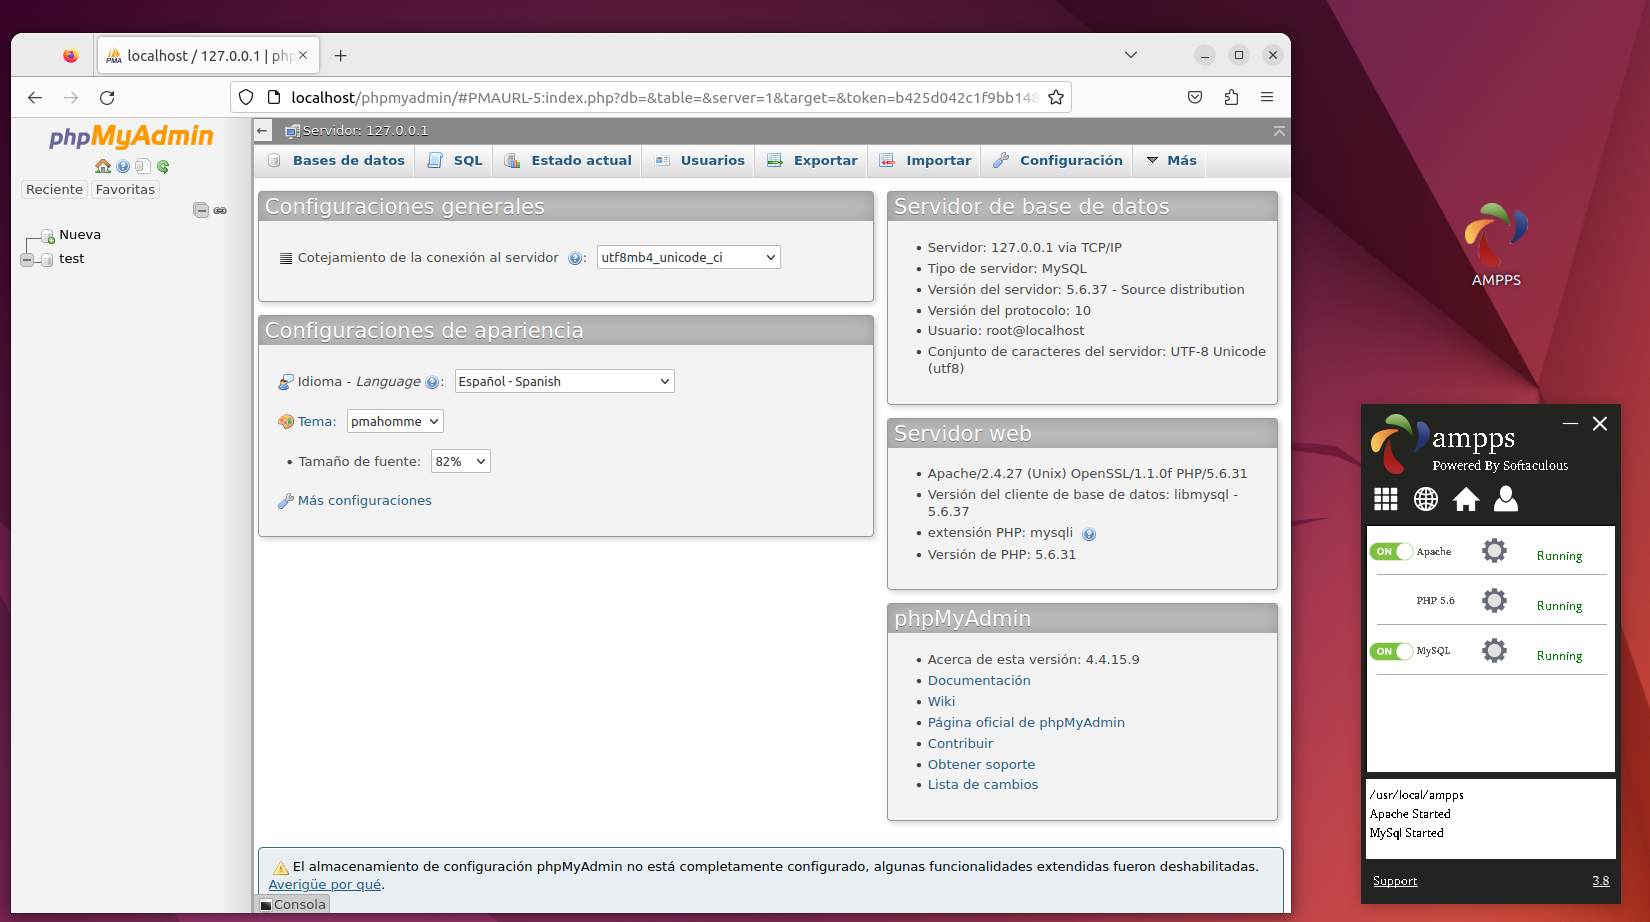Viewport: 1650px width, 922px height.
Task: Open Firefox extensions puzzle icon
Action: 1231,97
